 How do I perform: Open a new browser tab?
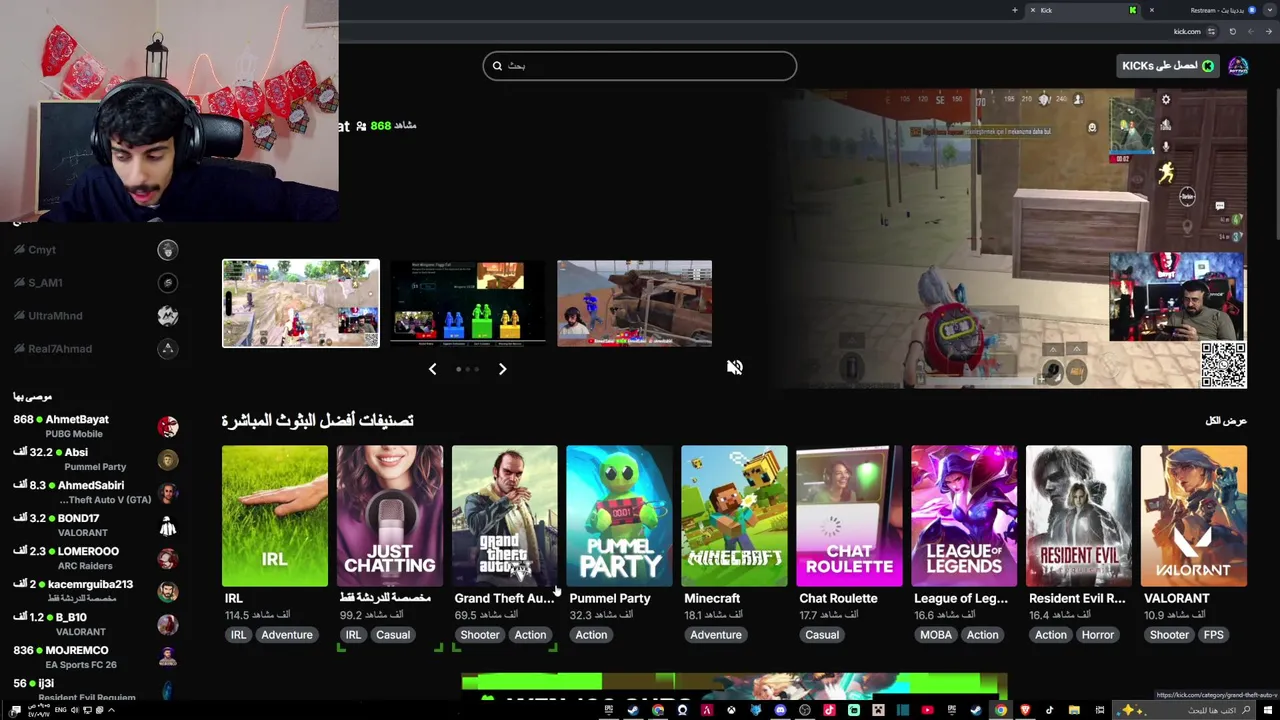(x=1015, y=10)
